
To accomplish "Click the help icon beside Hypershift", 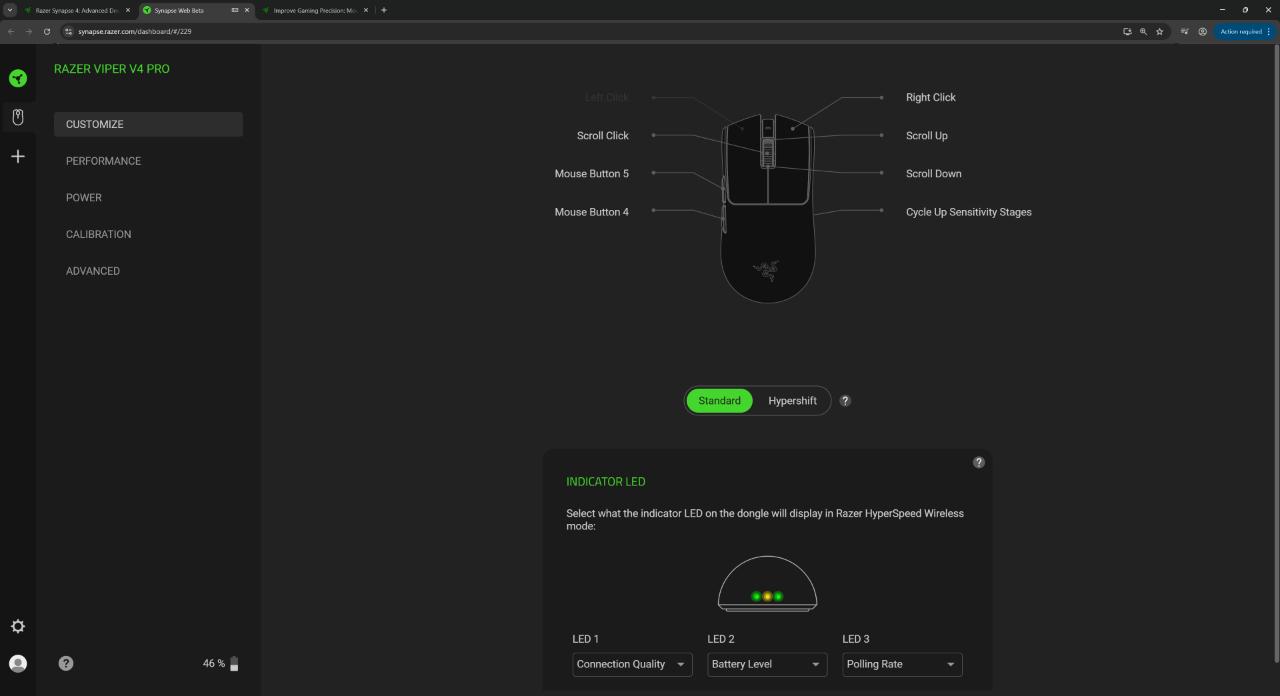I will tap(845, 401).
